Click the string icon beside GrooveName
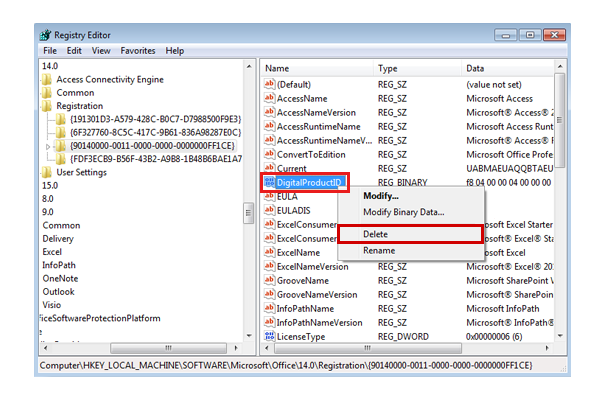The image size is (606, 400). pos(269,280)
